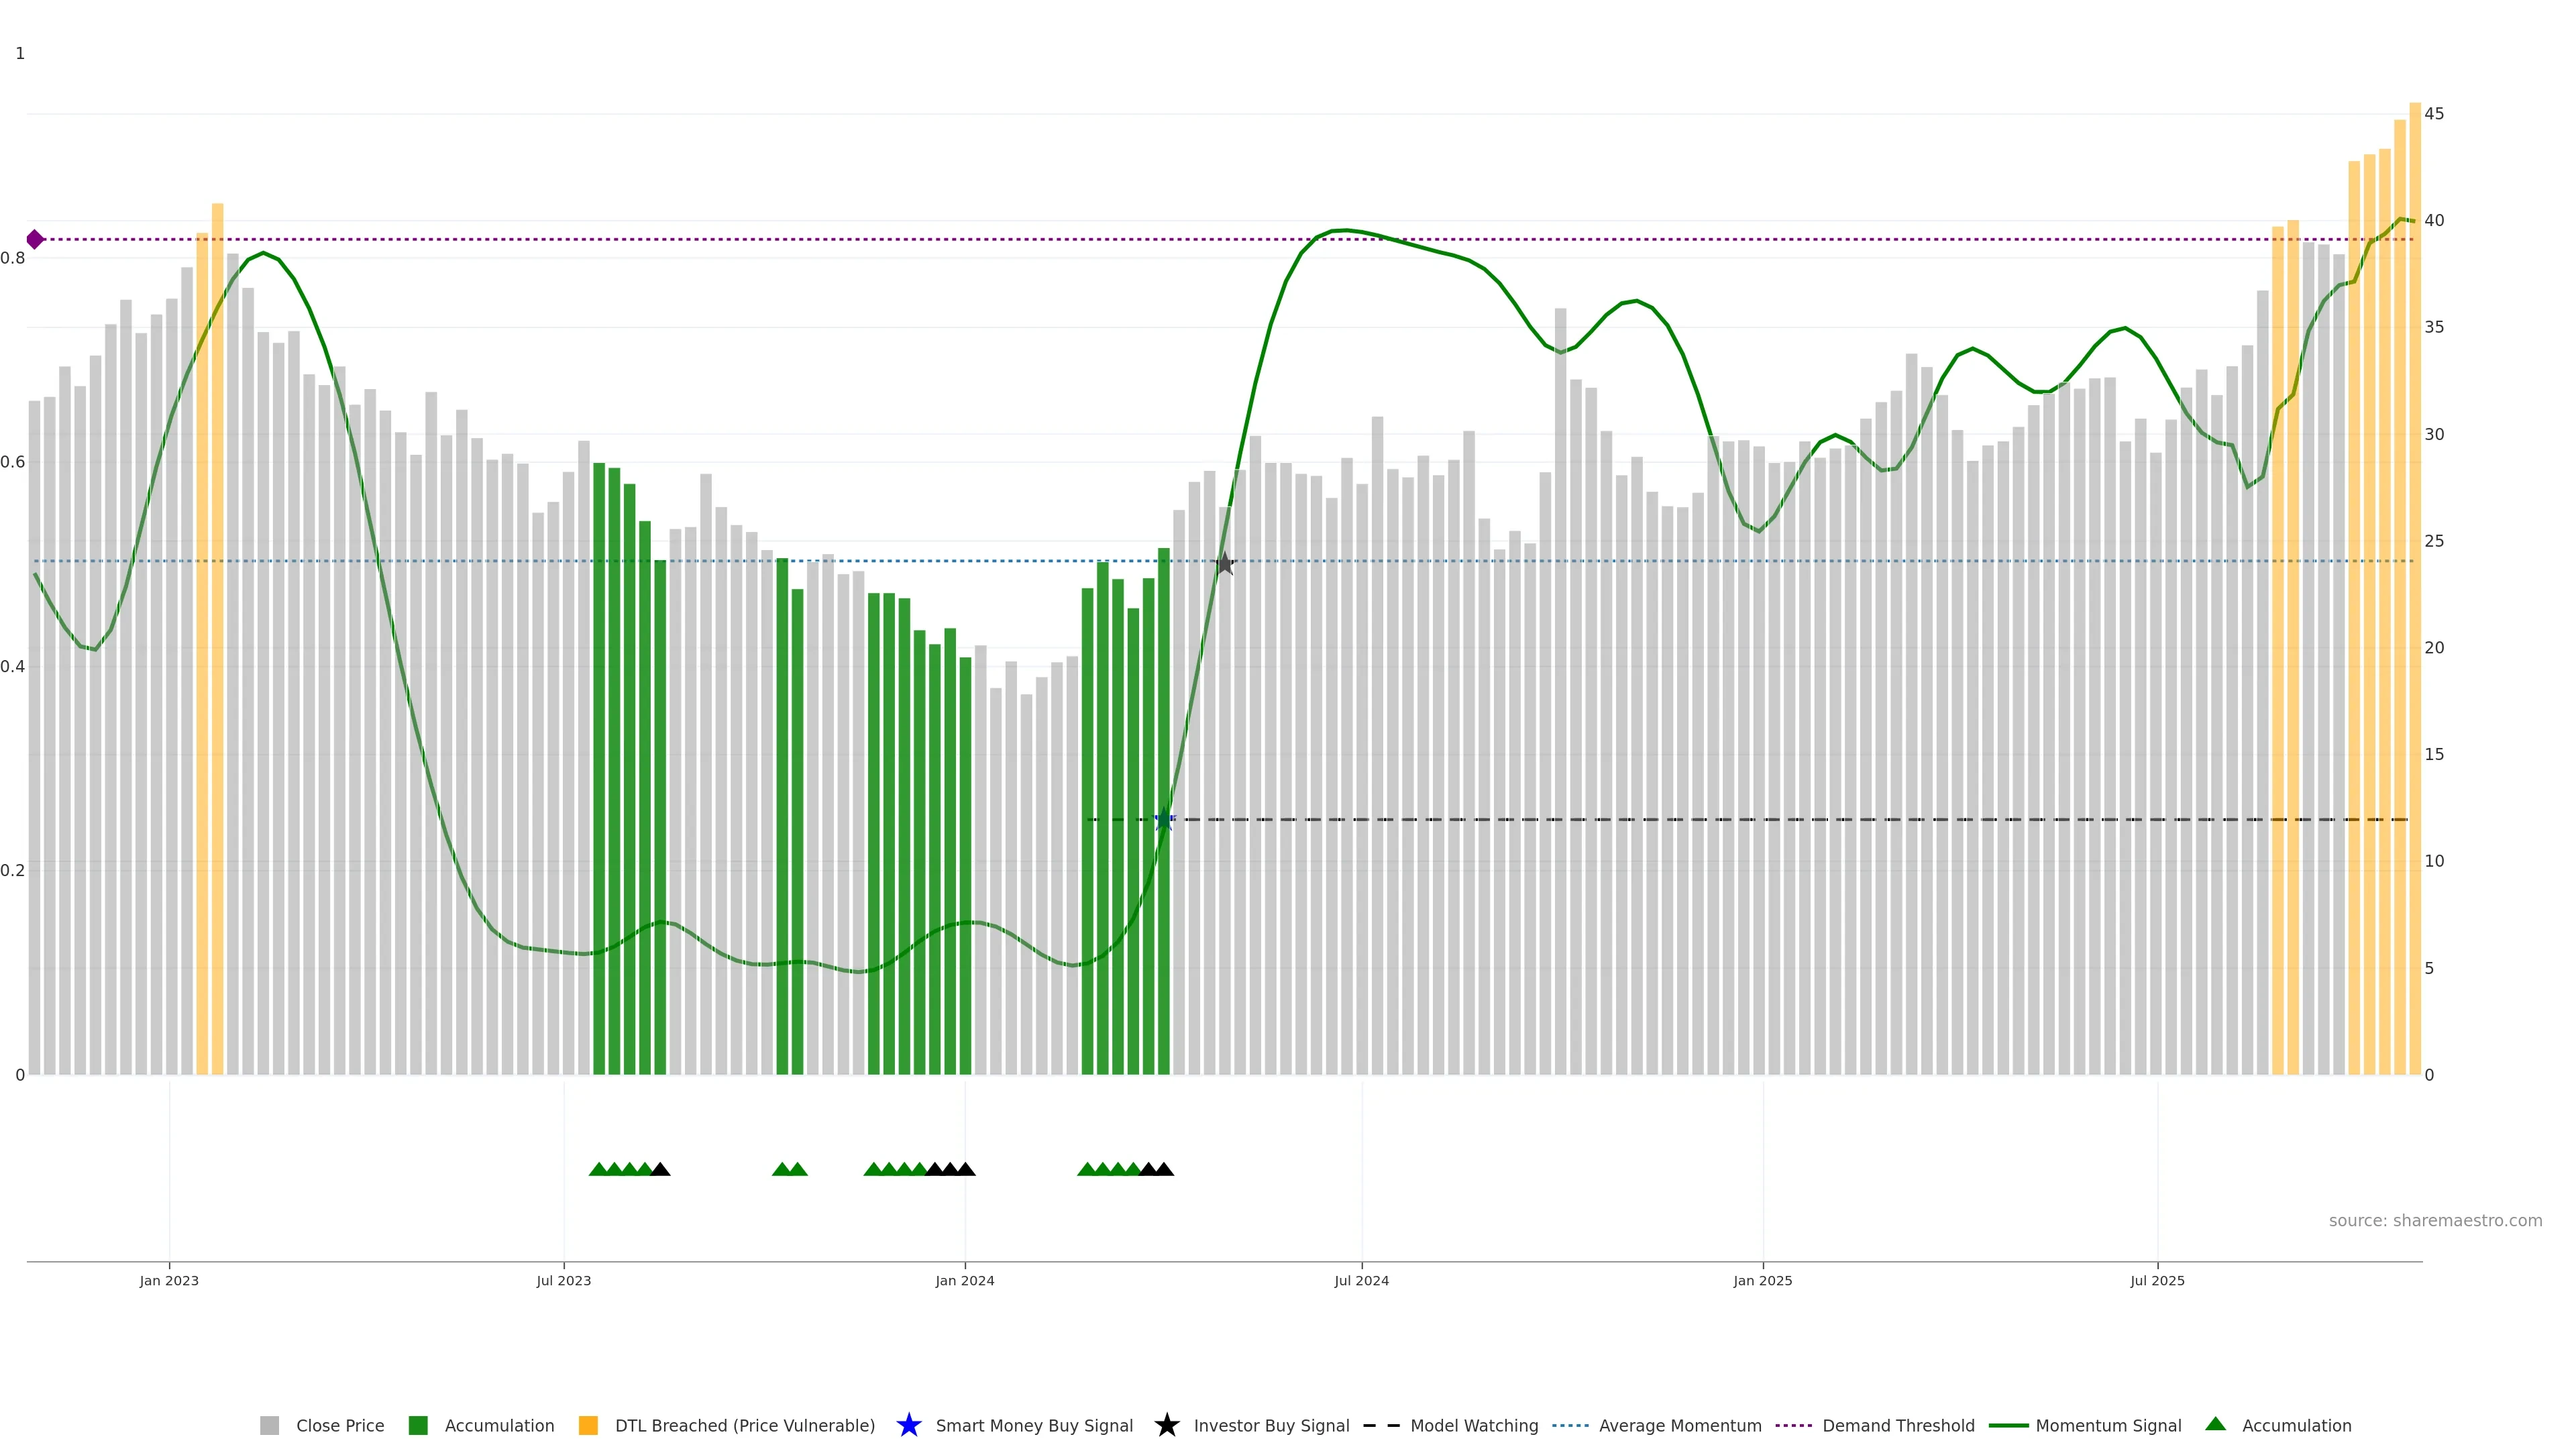This screenshot has width=2576, height=1449.
Task: Click the purple diamond Demand Threshold marker on the chart
Action: point(35,239)
